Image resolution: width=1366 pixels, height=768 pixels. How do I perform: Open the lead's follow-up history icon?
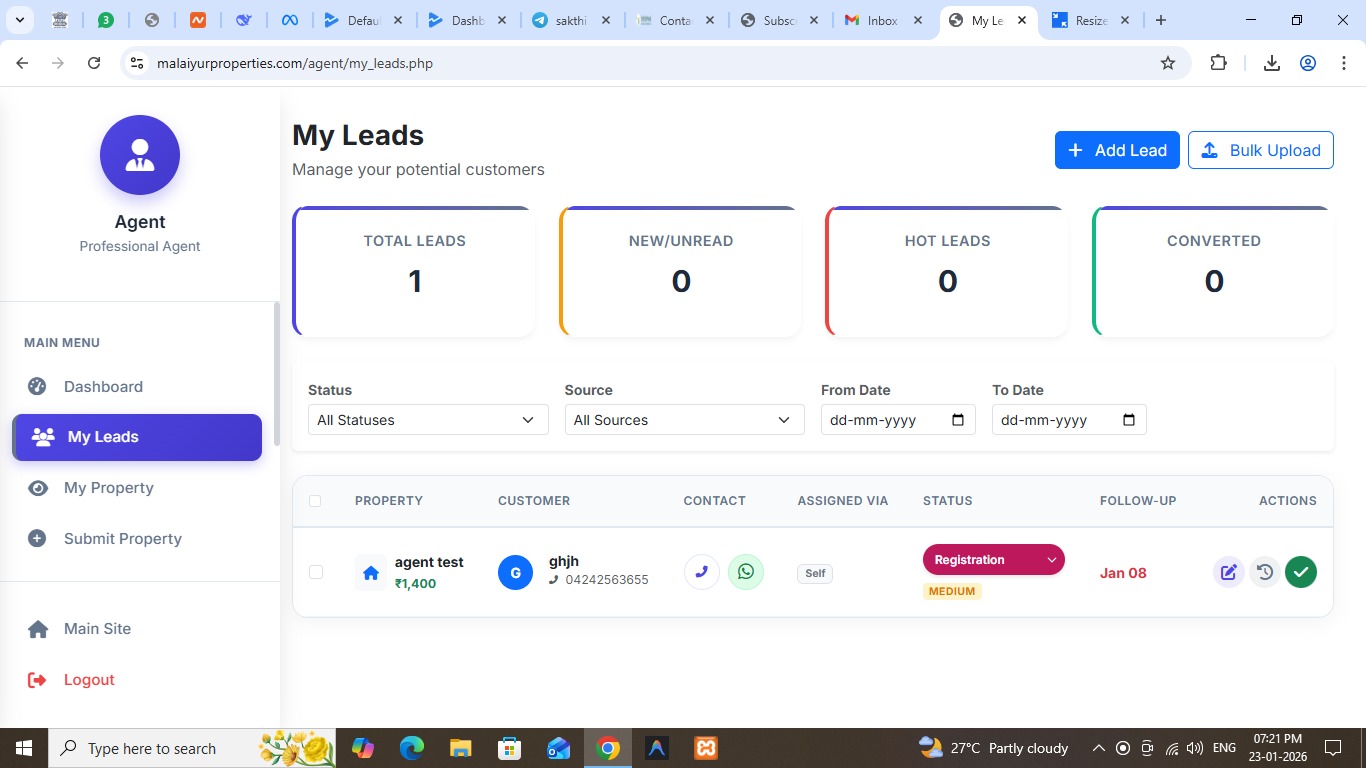(x=1265, y=572)
